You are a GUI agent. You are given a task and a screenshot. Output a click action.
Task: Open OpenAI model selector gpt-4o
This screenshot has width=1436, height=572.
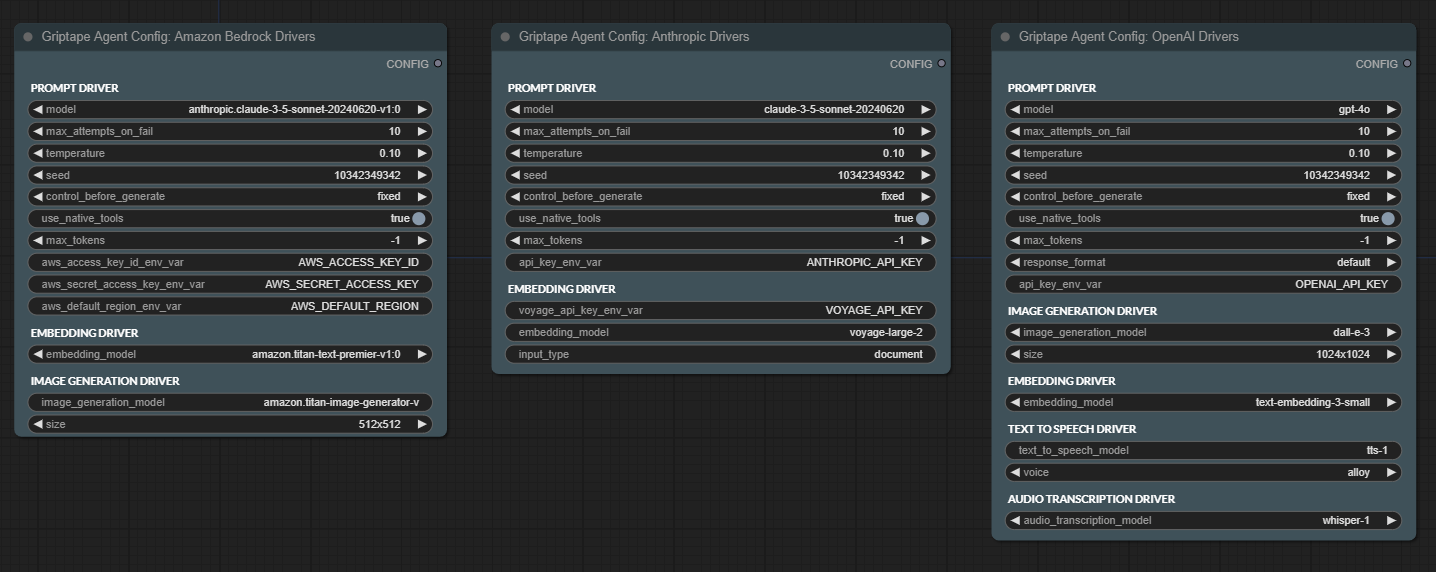(1204, 110)
